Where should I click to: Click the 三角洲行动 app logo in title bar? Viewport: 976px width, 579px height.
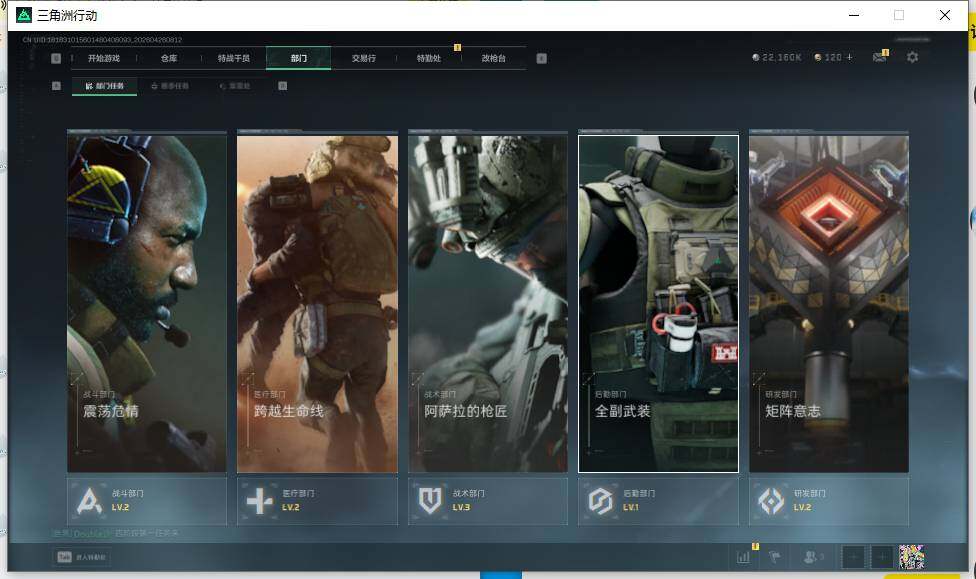pos(24,15)
